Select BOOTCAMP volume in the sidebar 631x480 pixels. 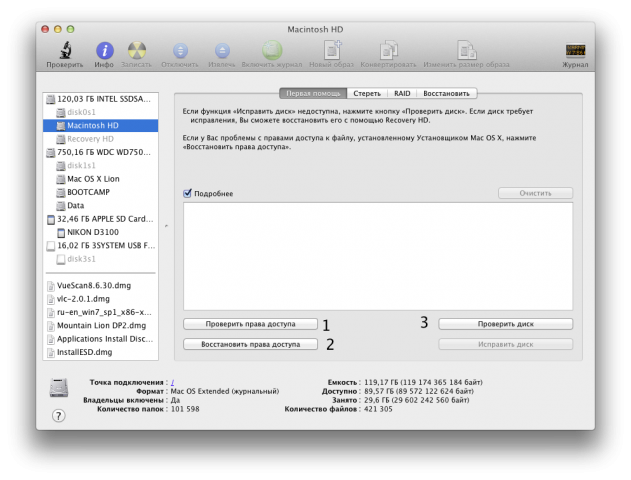click(89, 191)
